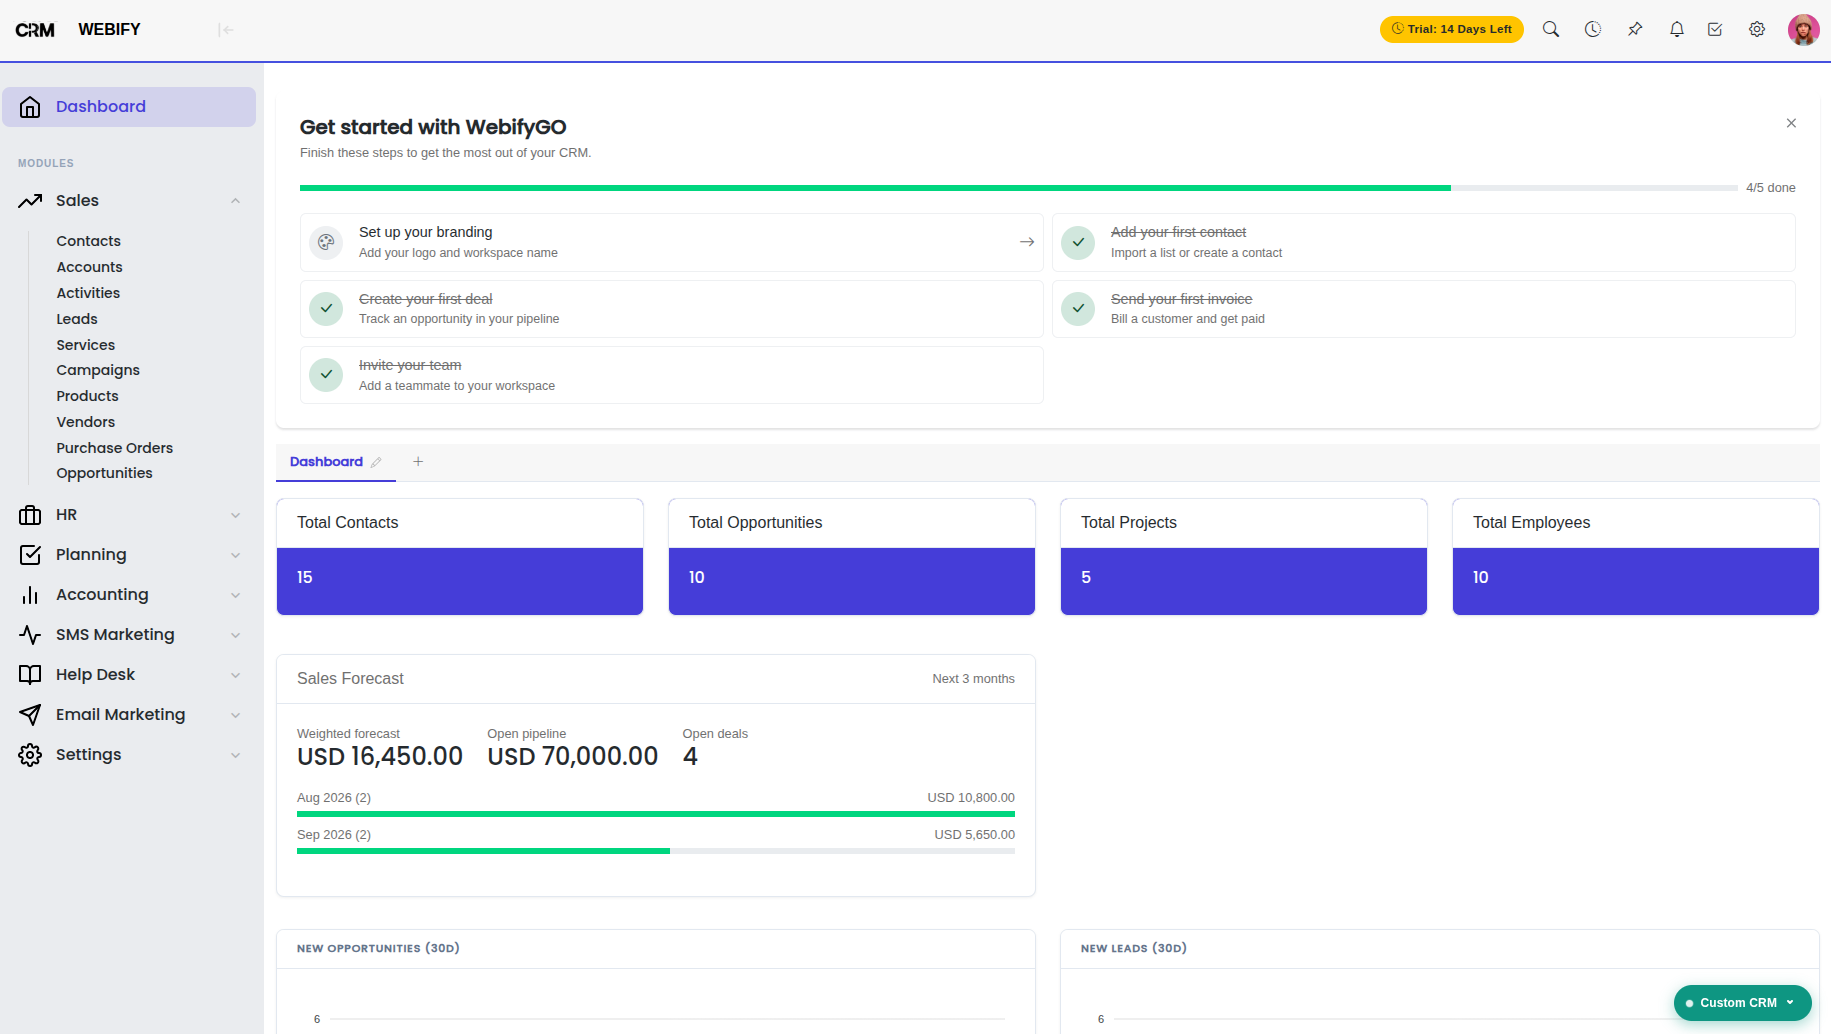Toggle the Create your first deal checkmark
Viewport: 1831px width, 1034px height.
pos(326,309)
